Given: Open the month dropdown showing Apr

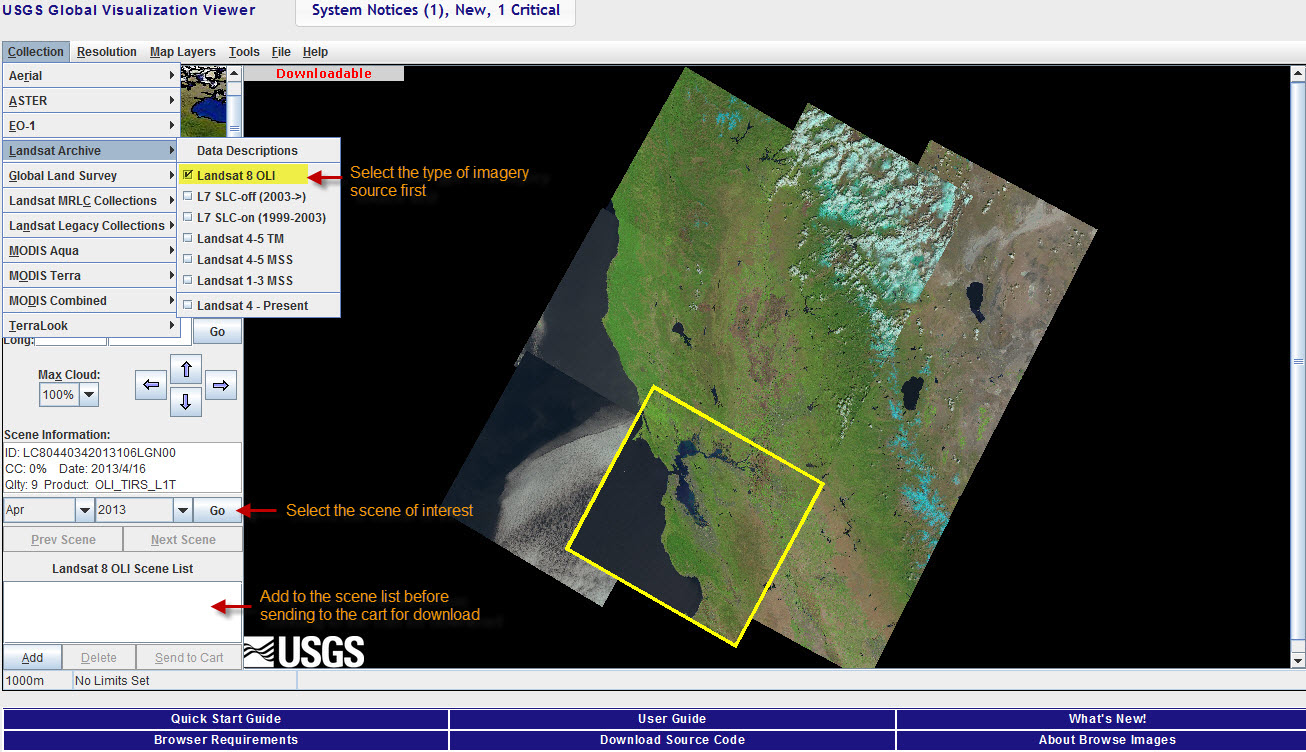Looking at the screenshot, I should (84, 510).
